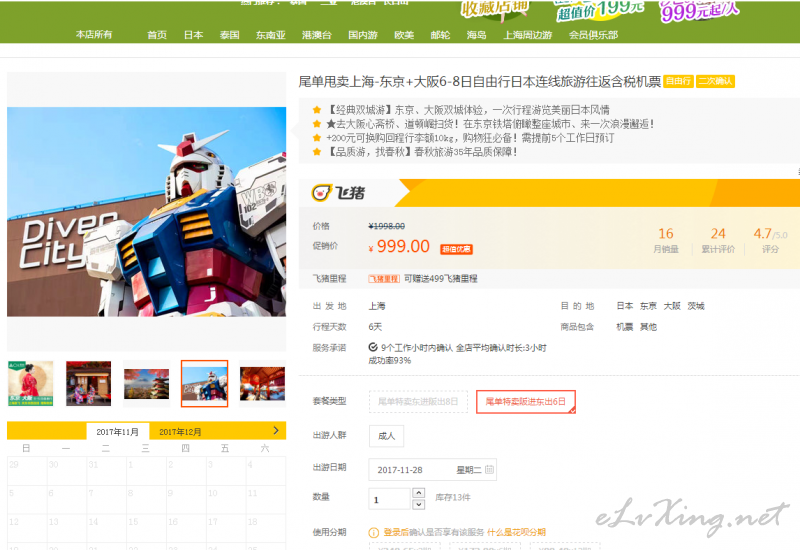Select the 成人 traveler option
Viewport: 800px width, 550px height.
(x=386, y=436)
